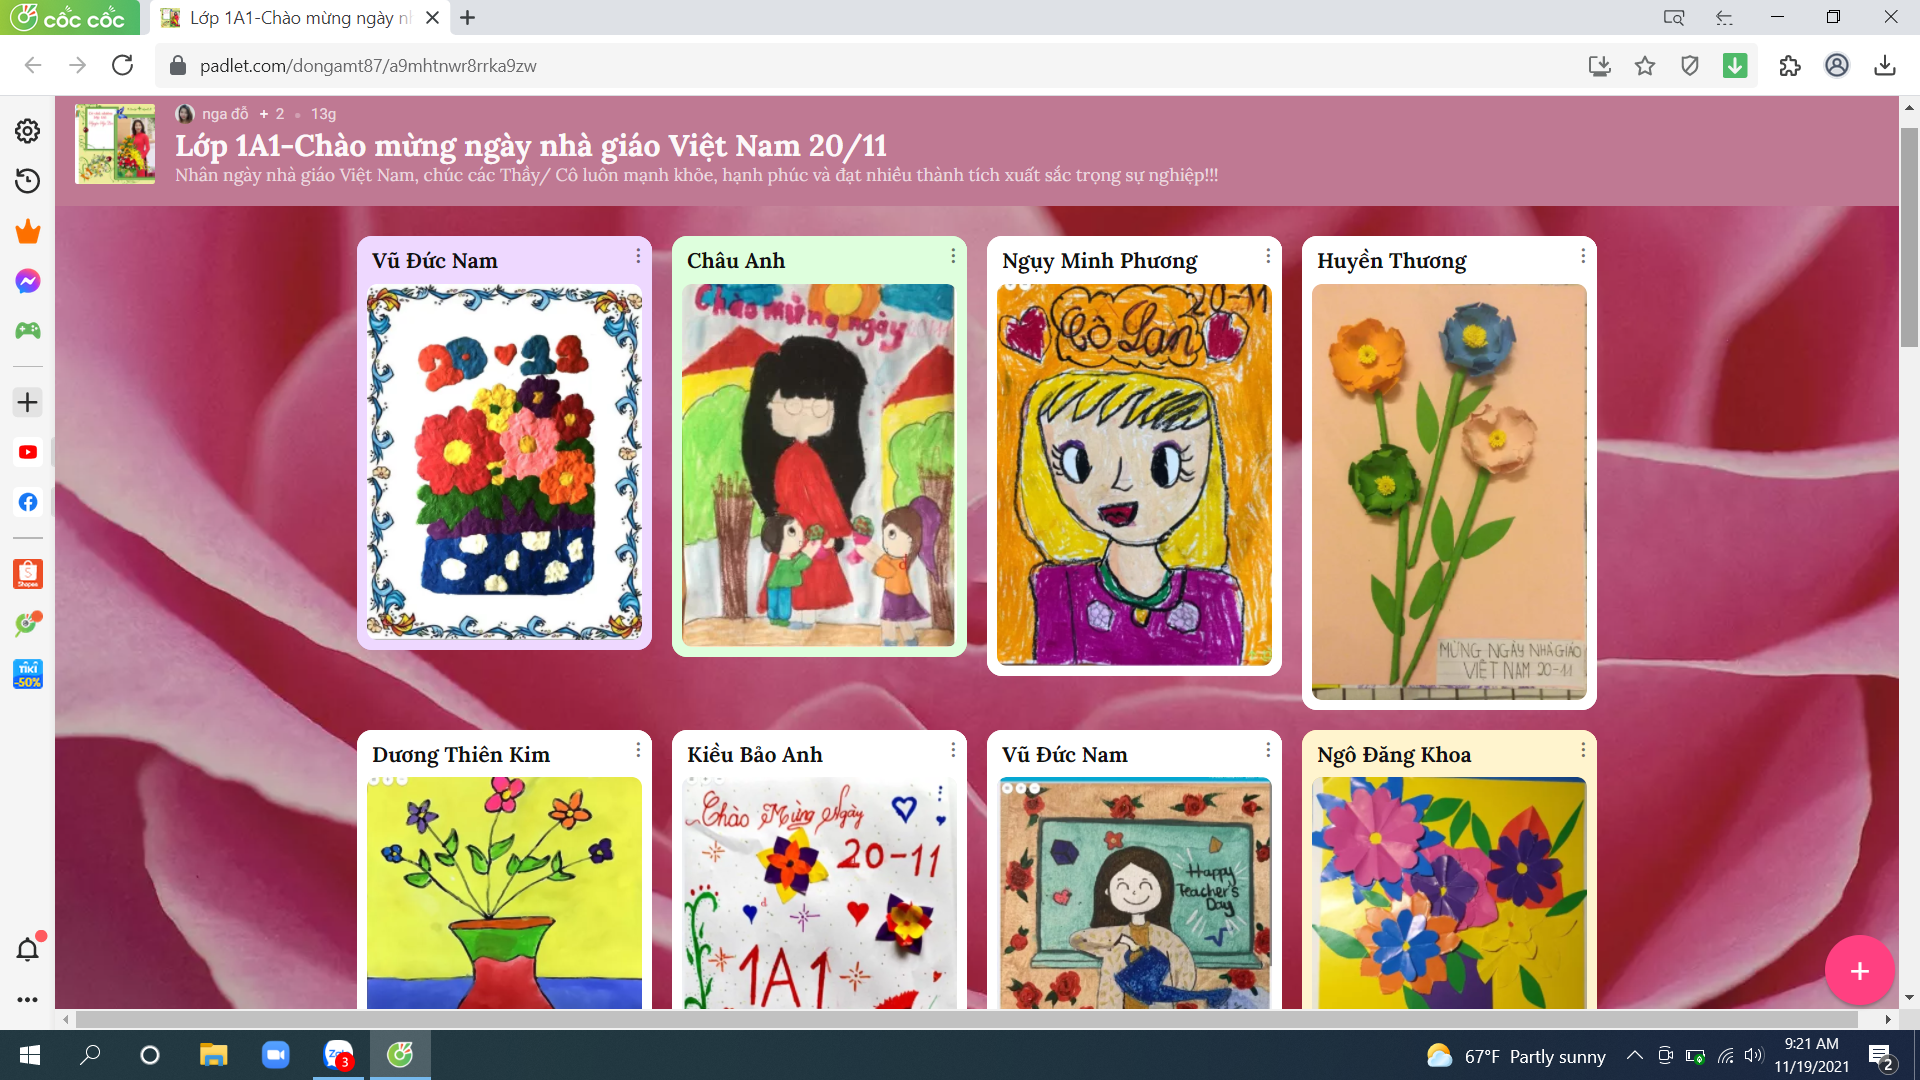Open browser settings gear in sidebar
The image size is (1920, 1080).
click(28, 131)
